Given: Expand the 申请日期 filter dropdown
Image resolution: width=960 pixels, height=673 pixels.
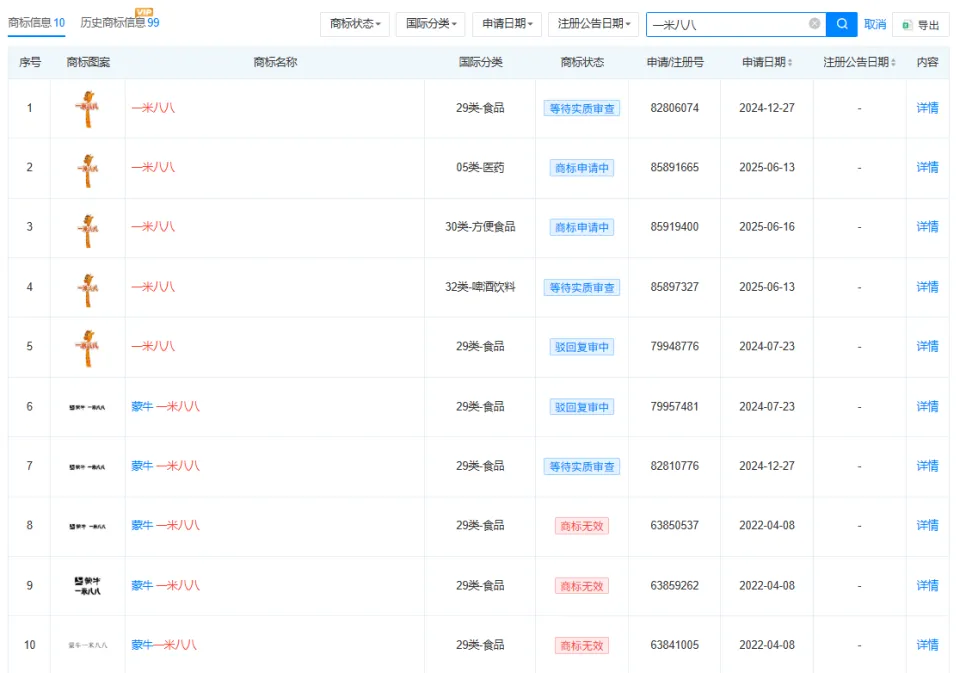Looking at the screenshot, I should coord(506,24).
